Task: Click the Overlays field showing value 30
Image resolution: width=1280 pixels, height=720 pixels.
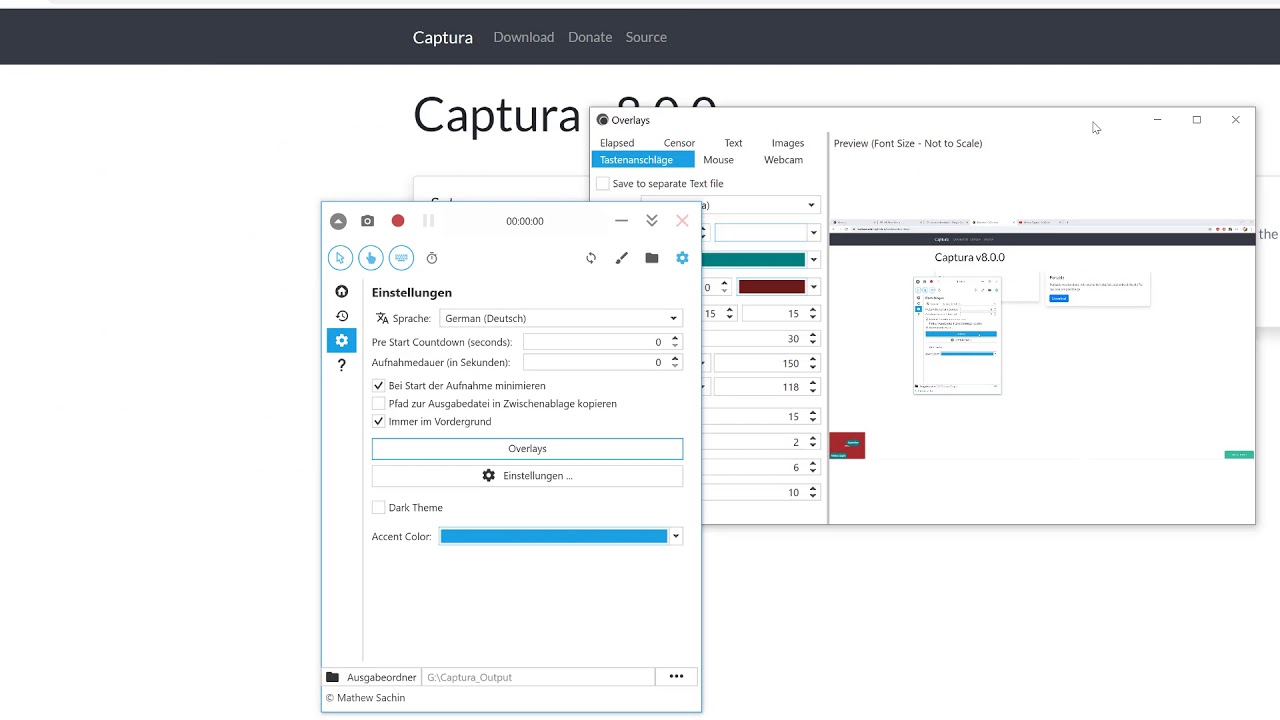Action: (761, 339)
